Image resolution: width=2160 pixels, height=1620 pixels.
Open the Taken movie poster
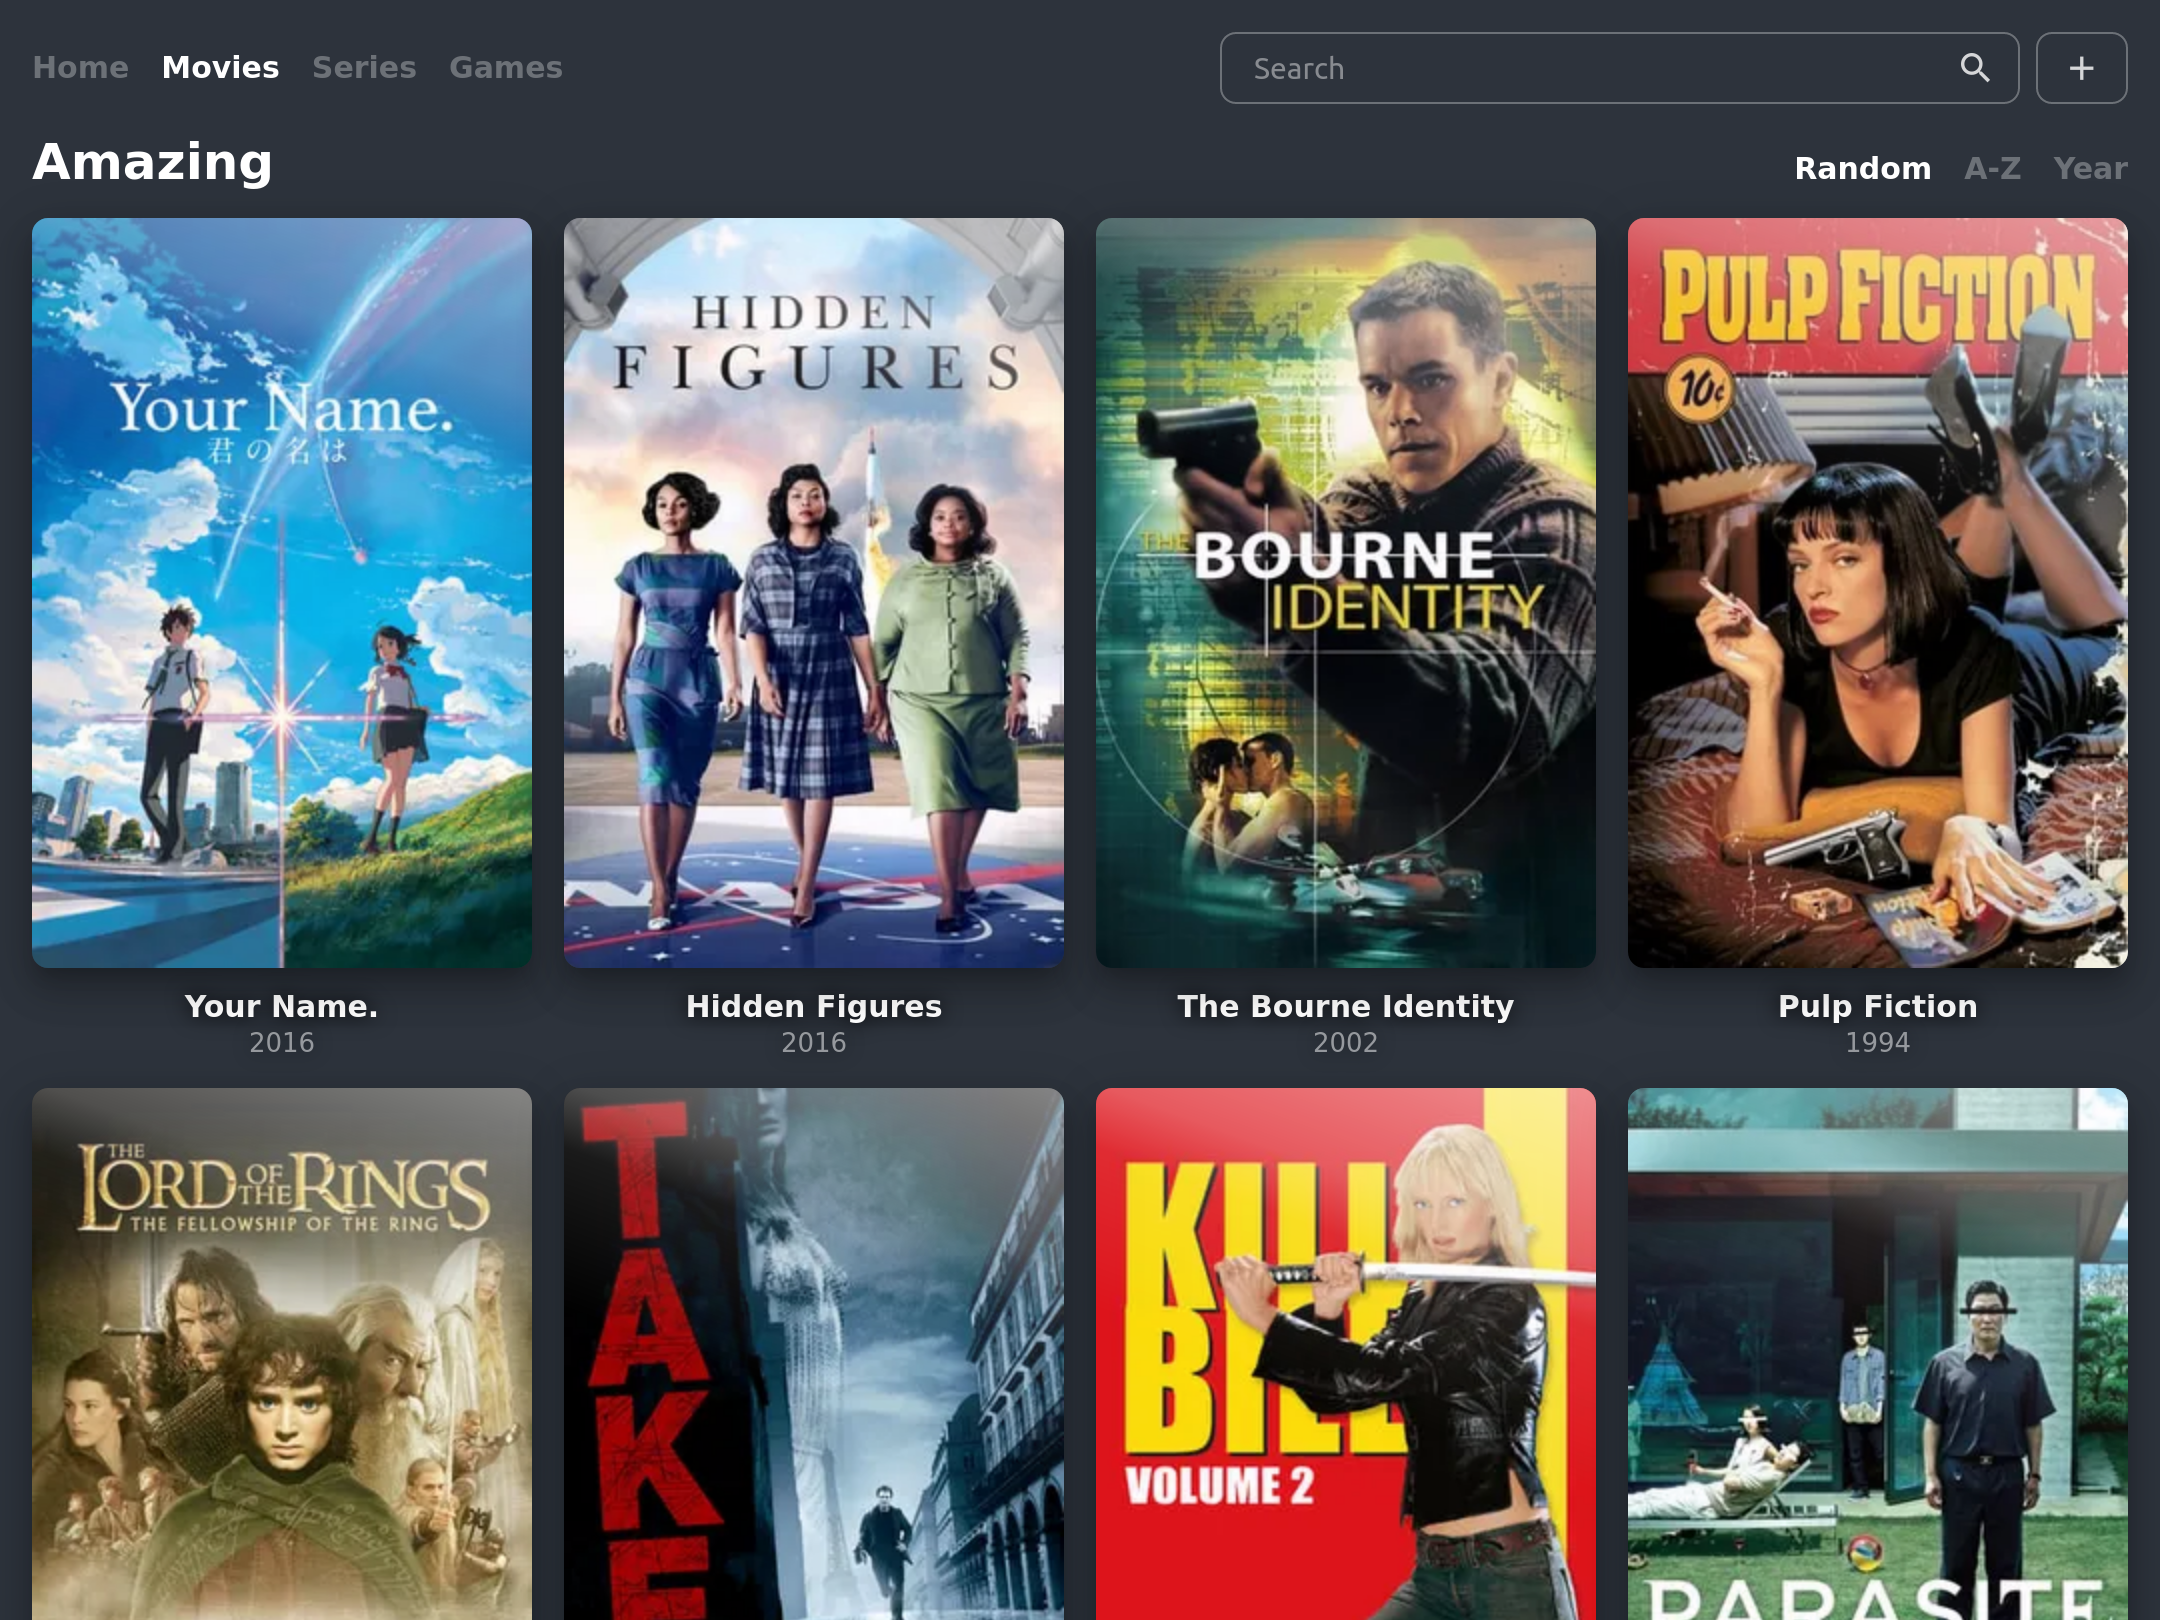(814, 1354)
